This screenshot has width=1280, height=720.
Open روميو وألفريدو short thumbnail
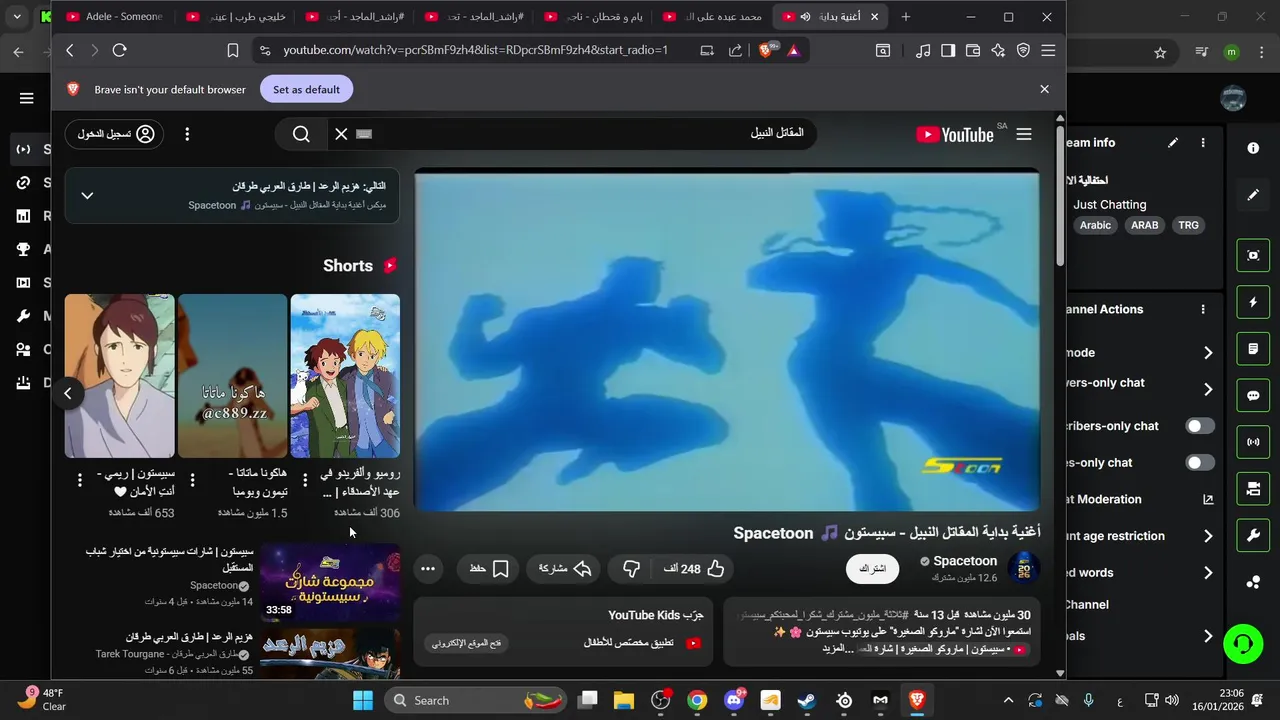pos(345,376)
